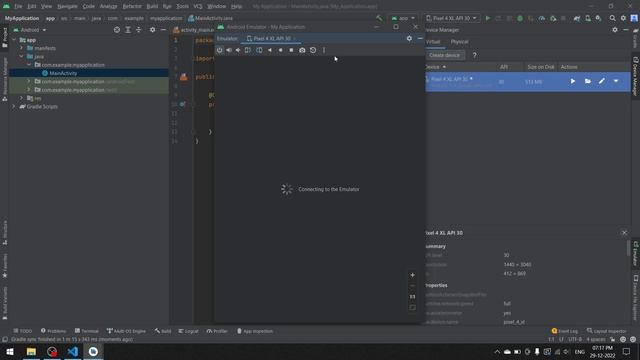Zoom in the emulator with plus icon
640x360 pixels.
click(x=412, y=275)
